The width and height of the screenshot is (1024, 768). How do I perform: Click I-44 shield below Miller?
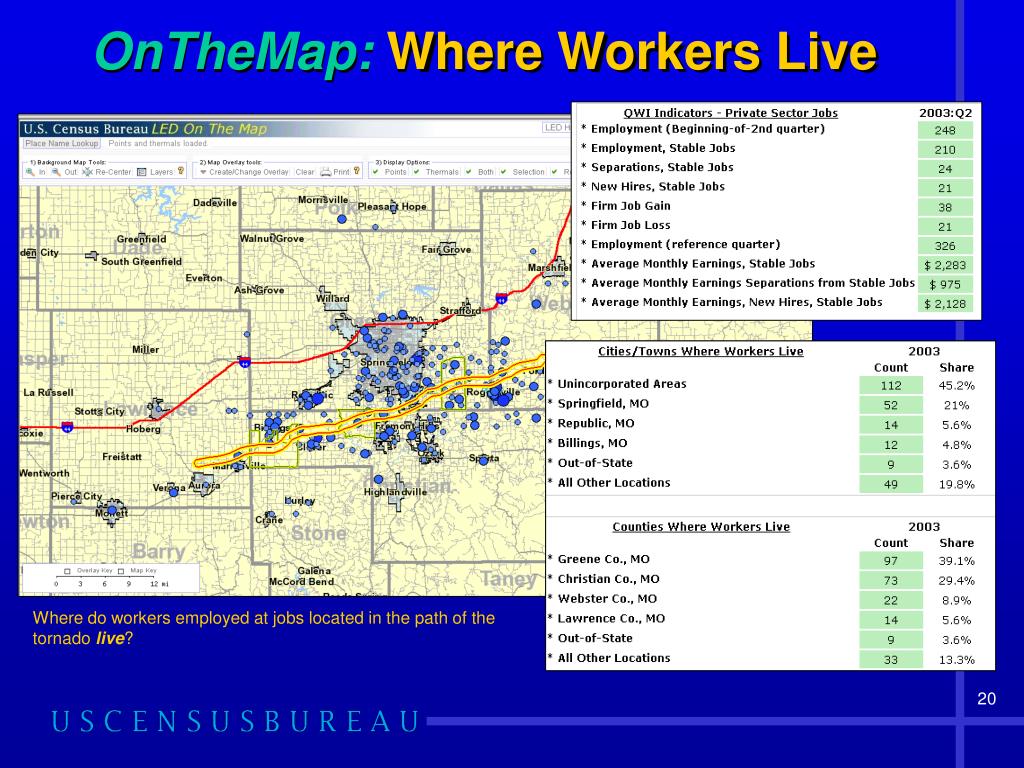(x=244, y=361)
